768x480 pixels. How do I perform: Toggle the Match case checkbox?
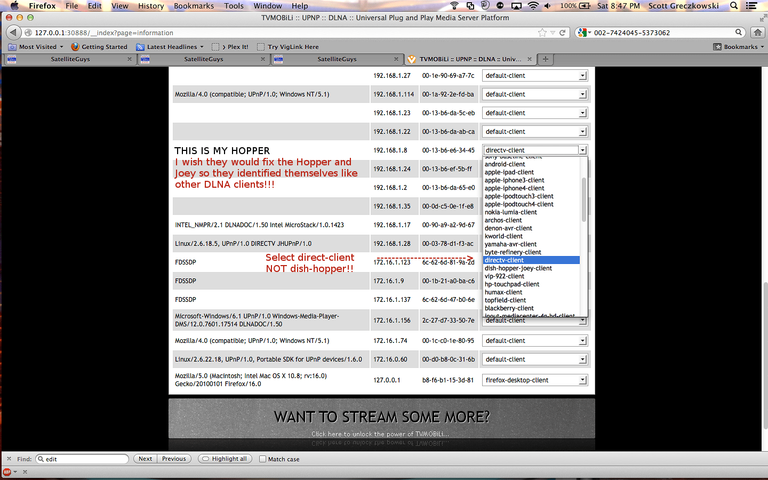[x=263, y=459]
